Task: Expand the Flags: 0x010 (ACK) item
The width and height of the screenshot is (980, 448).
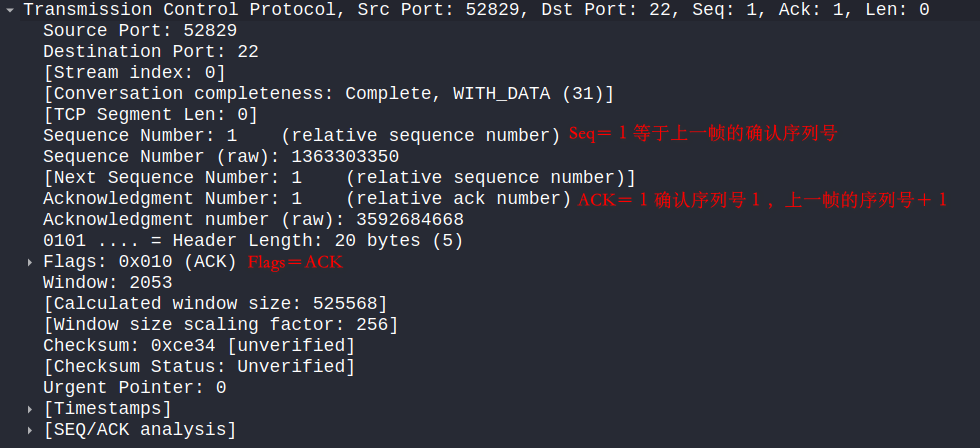Action: click(x=29, y=262)
